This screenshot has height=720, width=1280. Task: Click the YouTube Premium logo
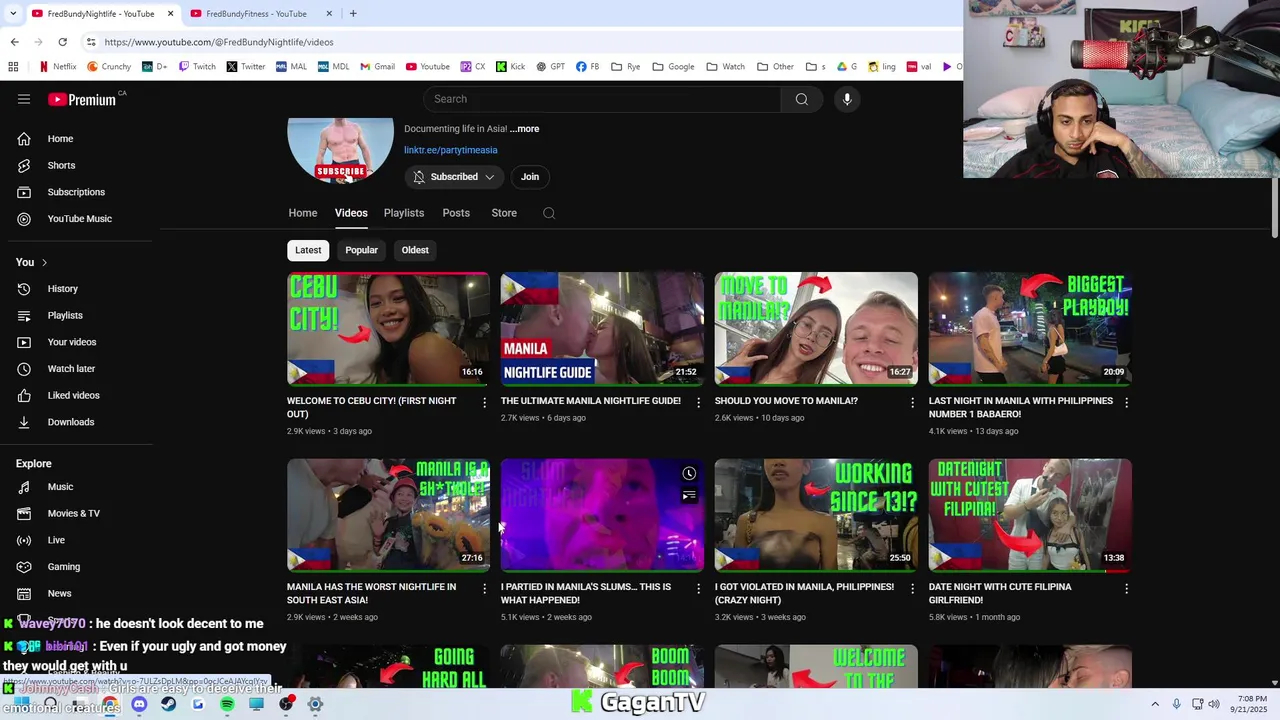[x=82, y=99]
